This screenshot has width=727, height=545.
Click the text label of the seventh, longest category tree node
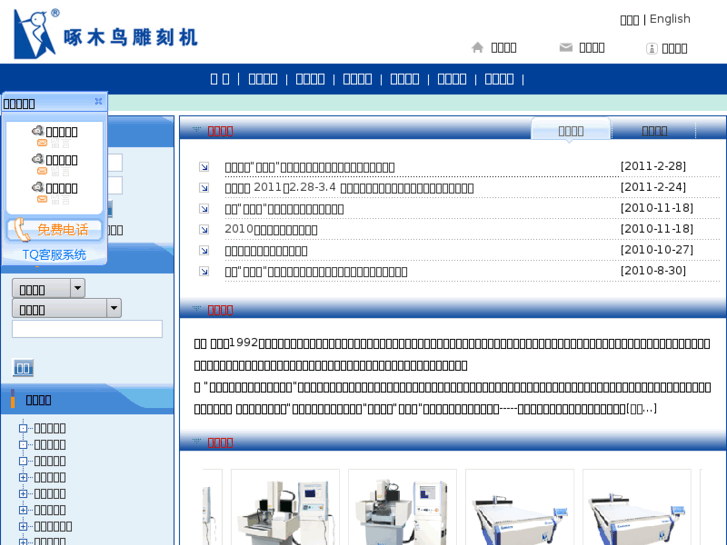pos(53,526)
